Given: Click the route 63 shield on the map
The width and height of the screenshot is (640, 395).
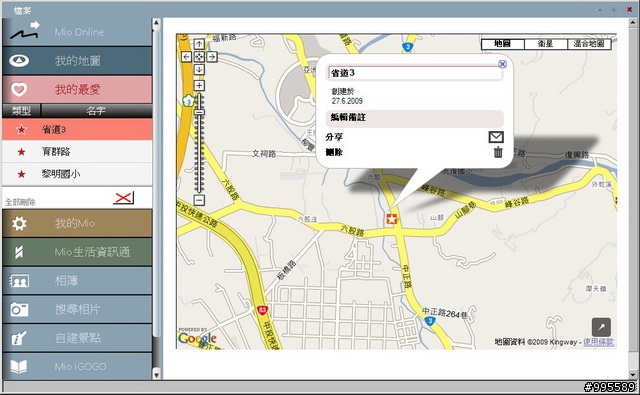Looking at the screenshot, I should coord(262,311).
